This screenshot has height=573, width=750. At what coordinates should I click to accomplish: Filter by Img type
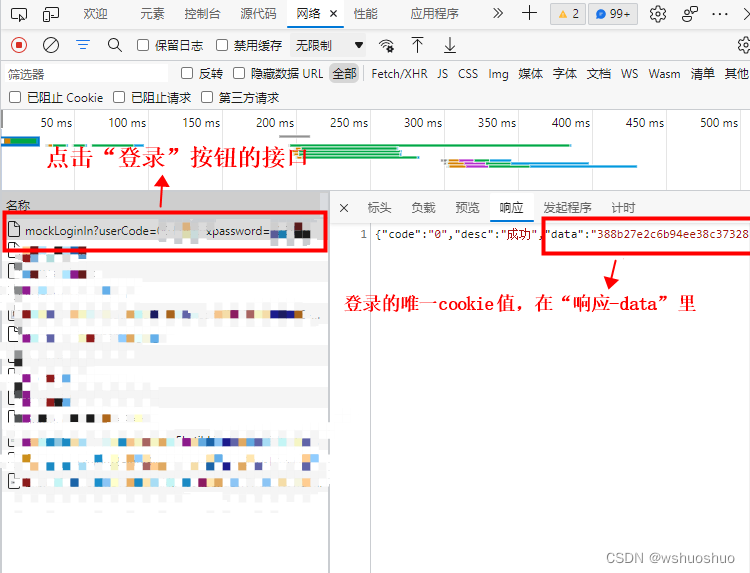click(x=498, y=74)
